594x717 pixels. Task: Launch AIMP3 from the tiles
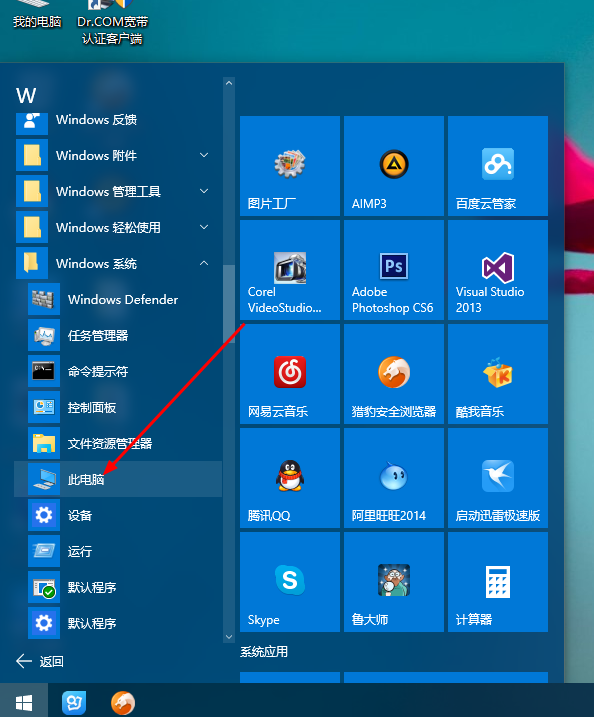(x=394, y=166)
